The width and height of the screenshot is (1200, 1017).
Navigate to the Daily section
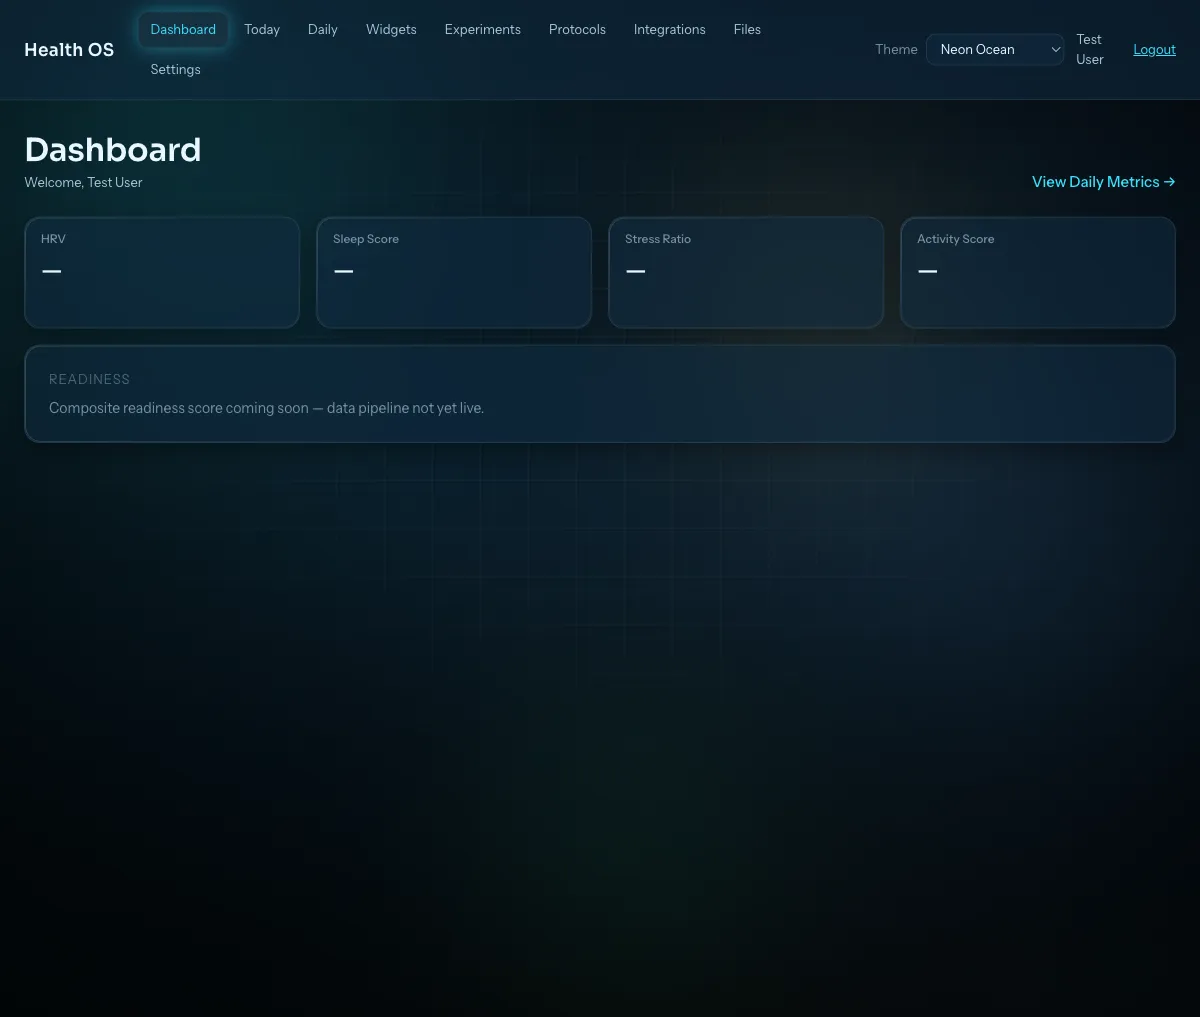[x=322, y=29]
